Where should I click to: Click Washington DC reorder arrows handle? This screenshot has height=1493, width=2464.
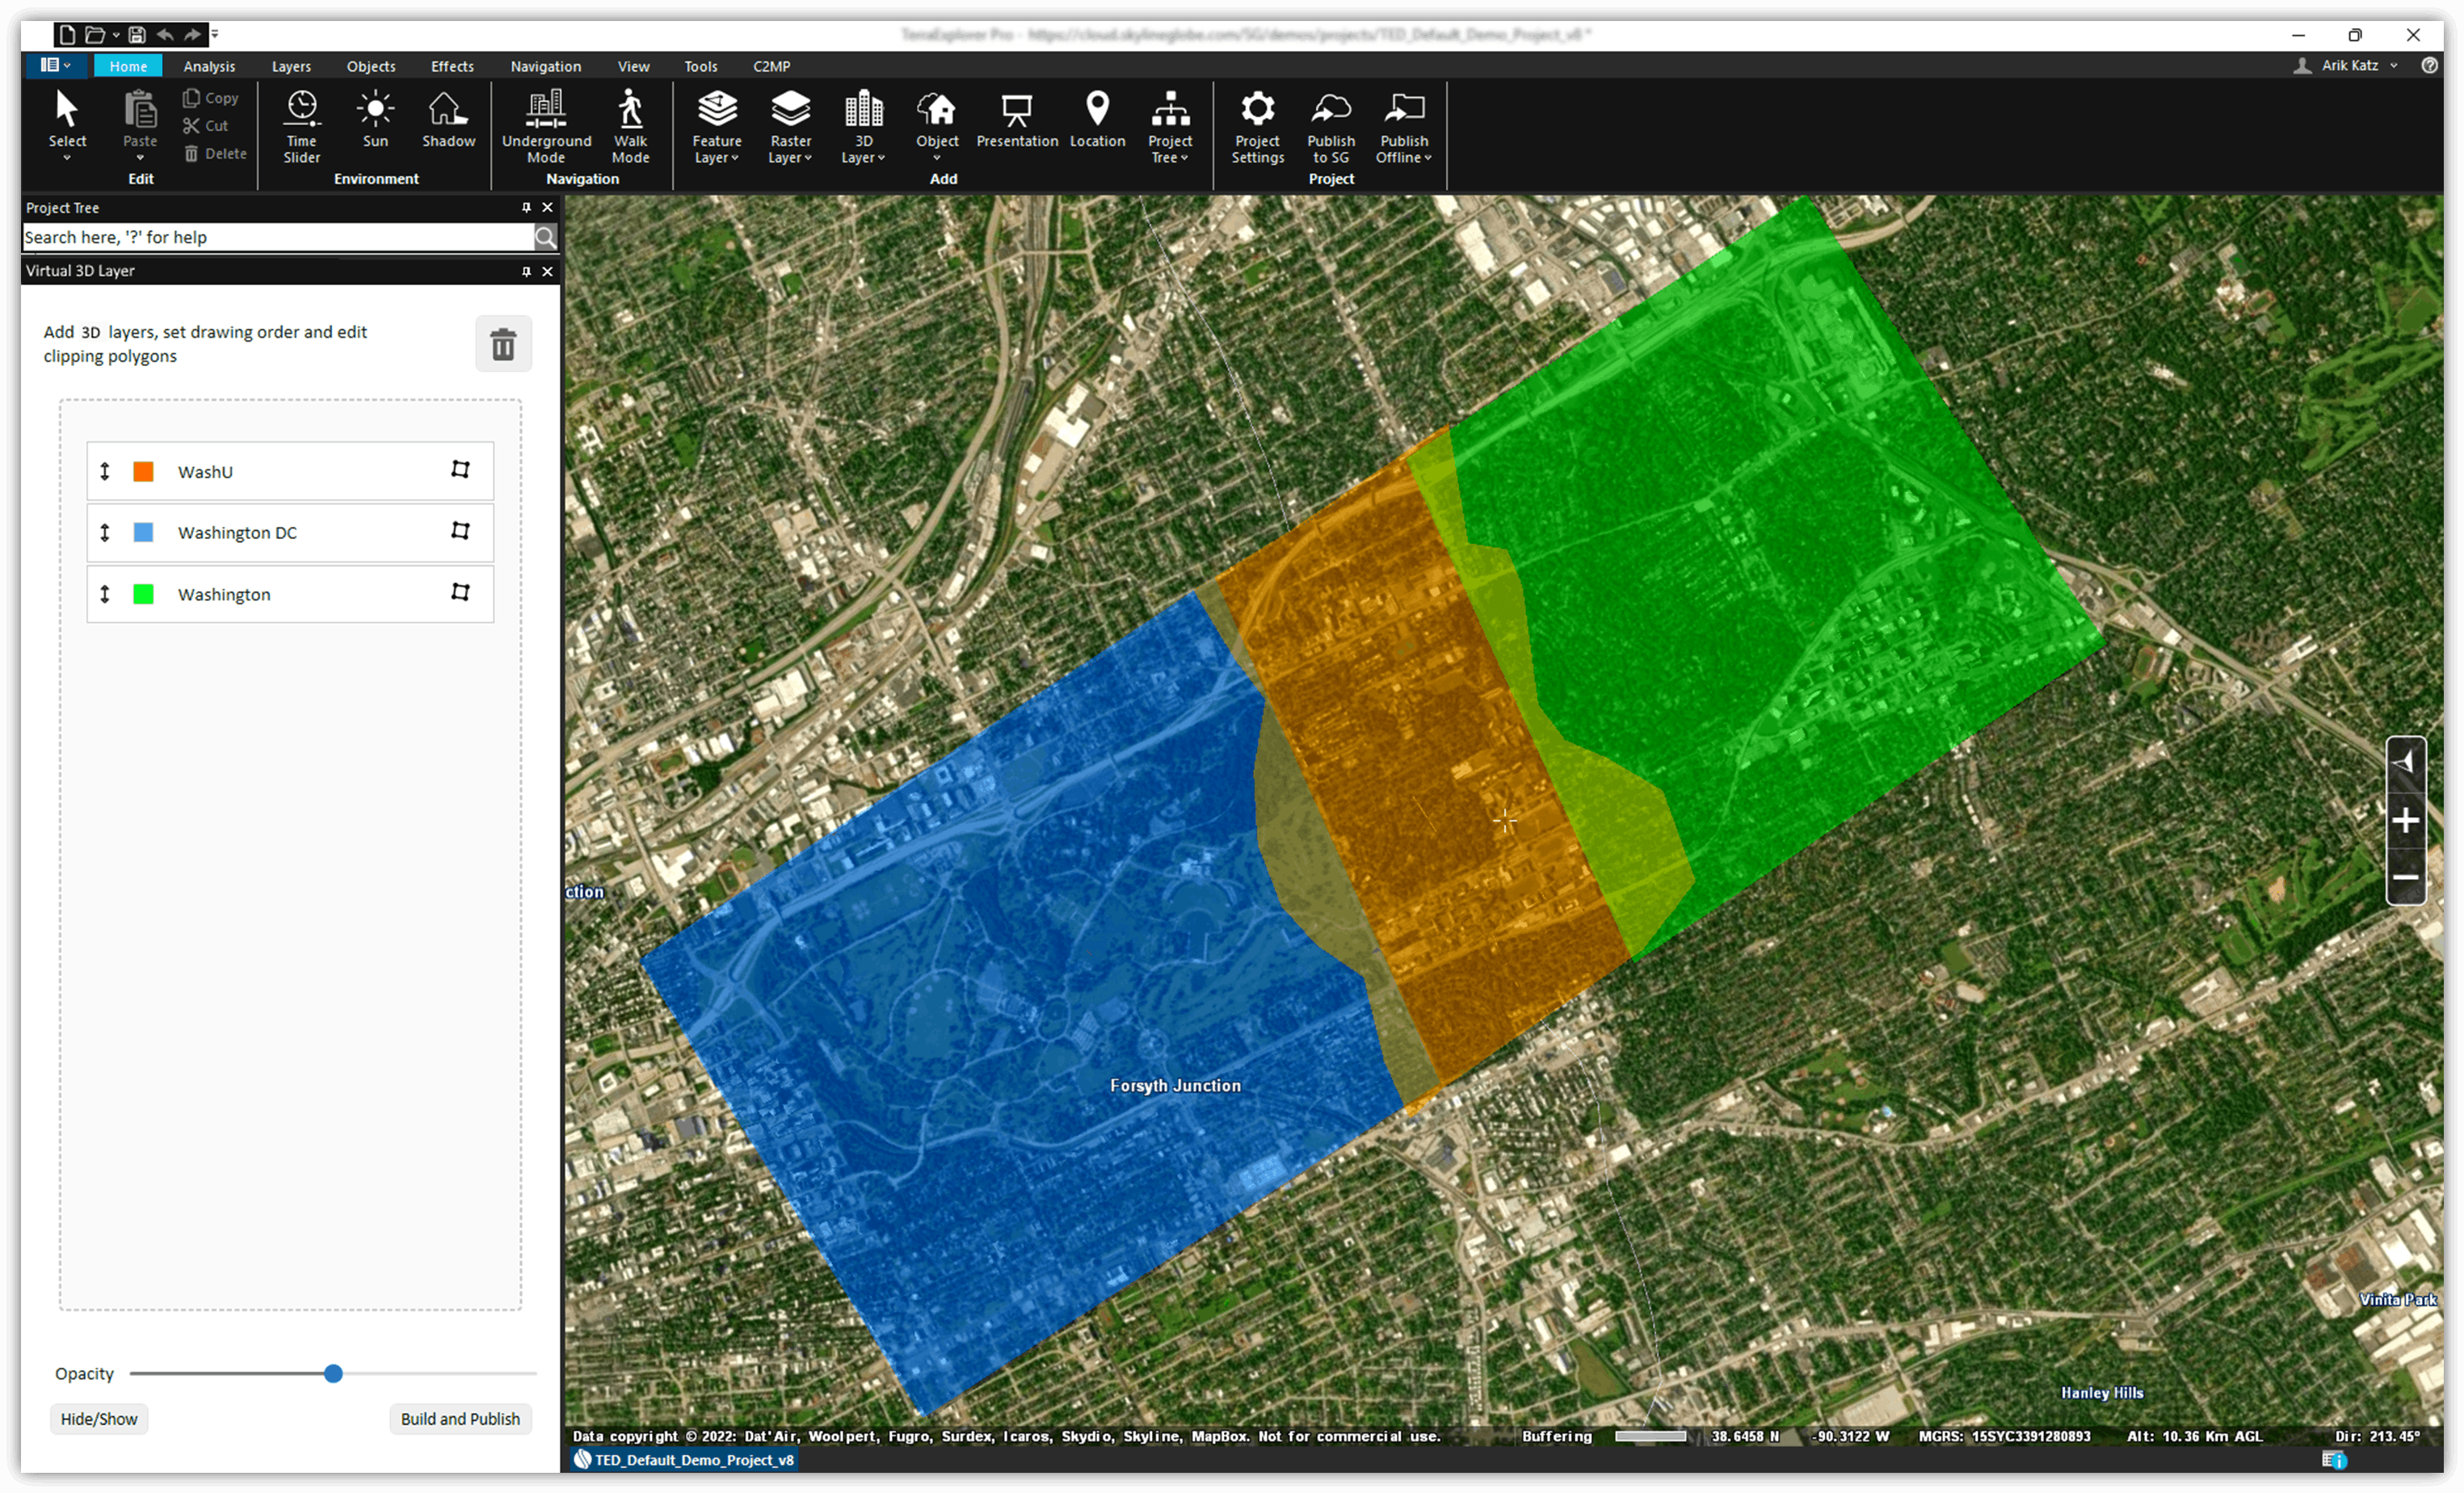(x=104, y=532)
